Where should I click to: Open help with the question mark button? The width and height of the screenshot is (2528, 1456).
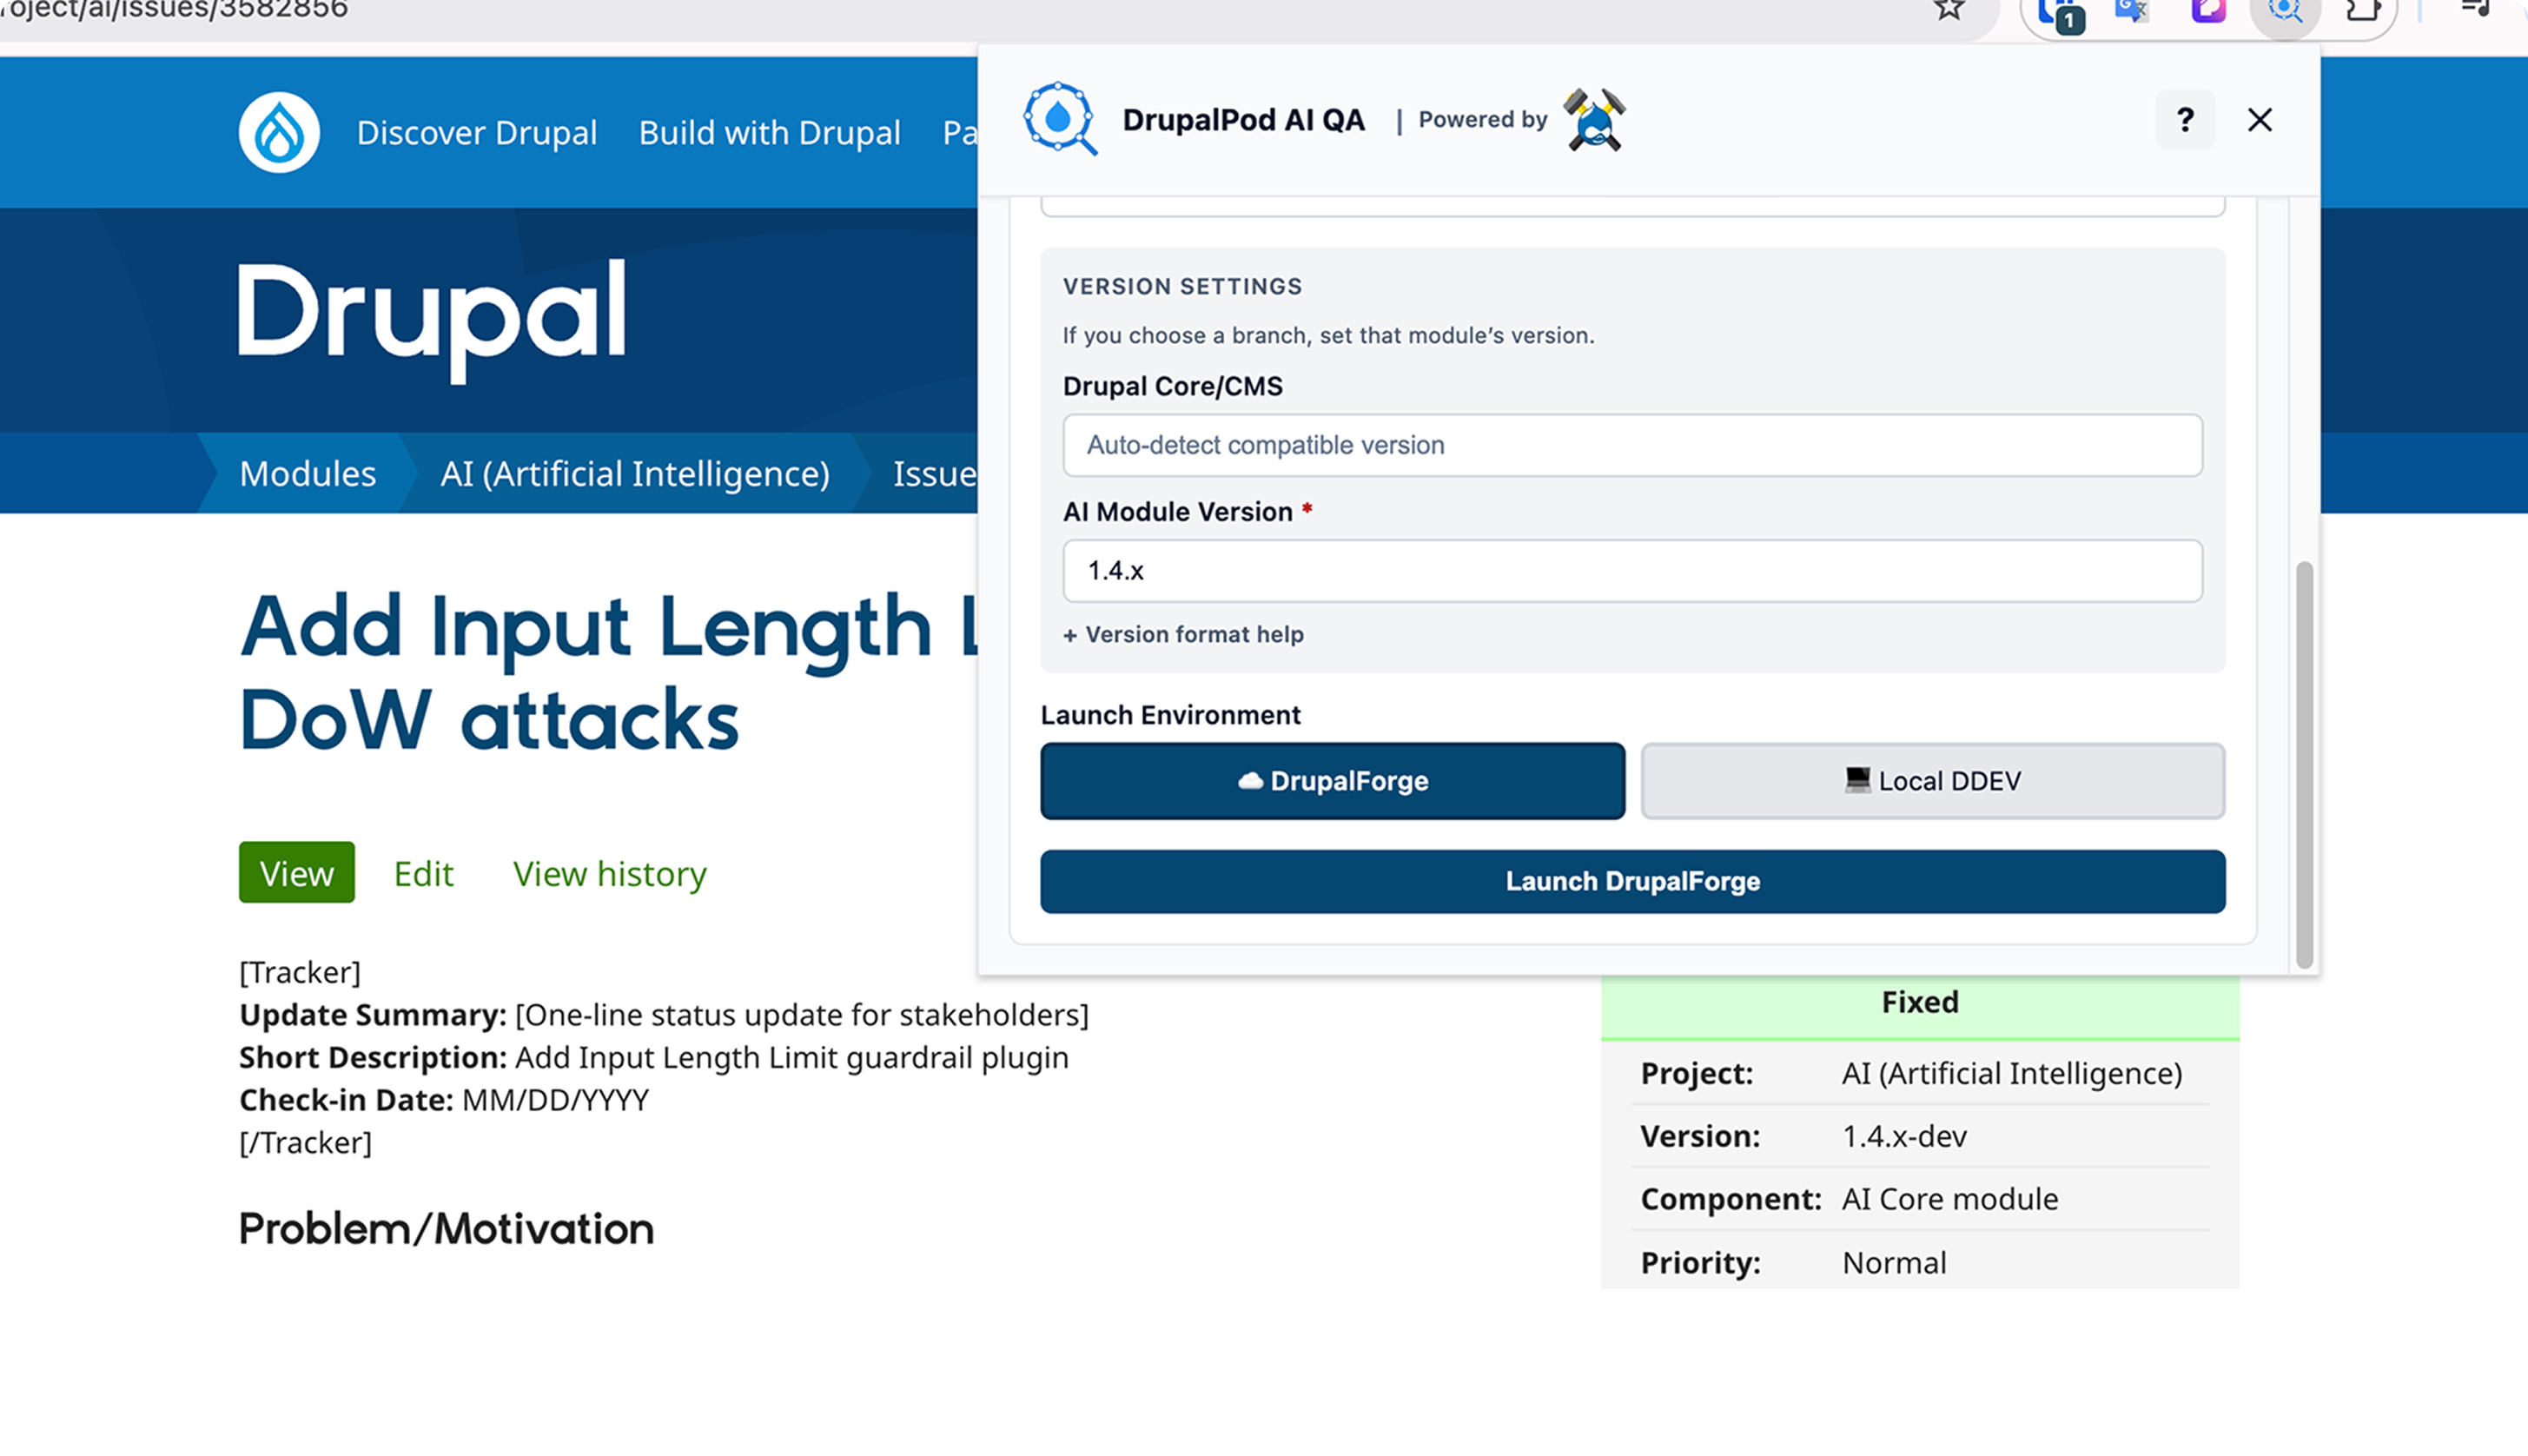2184,120
